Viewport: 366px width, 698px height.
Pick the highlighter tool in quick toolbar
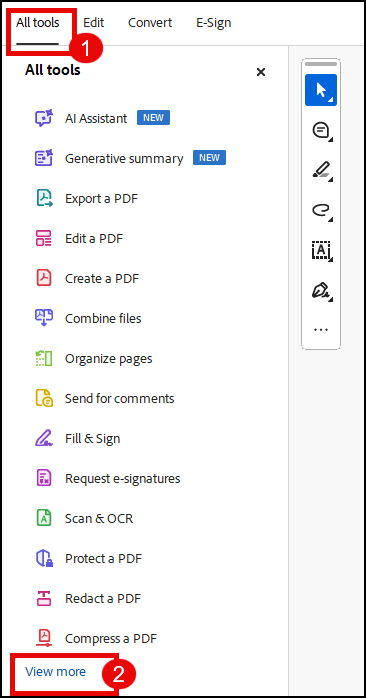[x=321, y=171]
